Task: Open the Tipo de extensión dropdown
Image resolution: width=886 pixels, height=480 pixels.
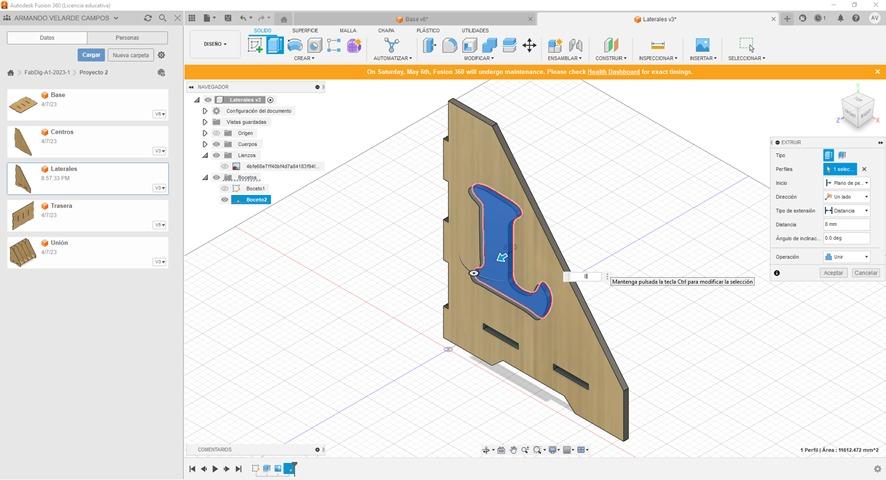Action: pyautogui.click(x=846, y=210)
